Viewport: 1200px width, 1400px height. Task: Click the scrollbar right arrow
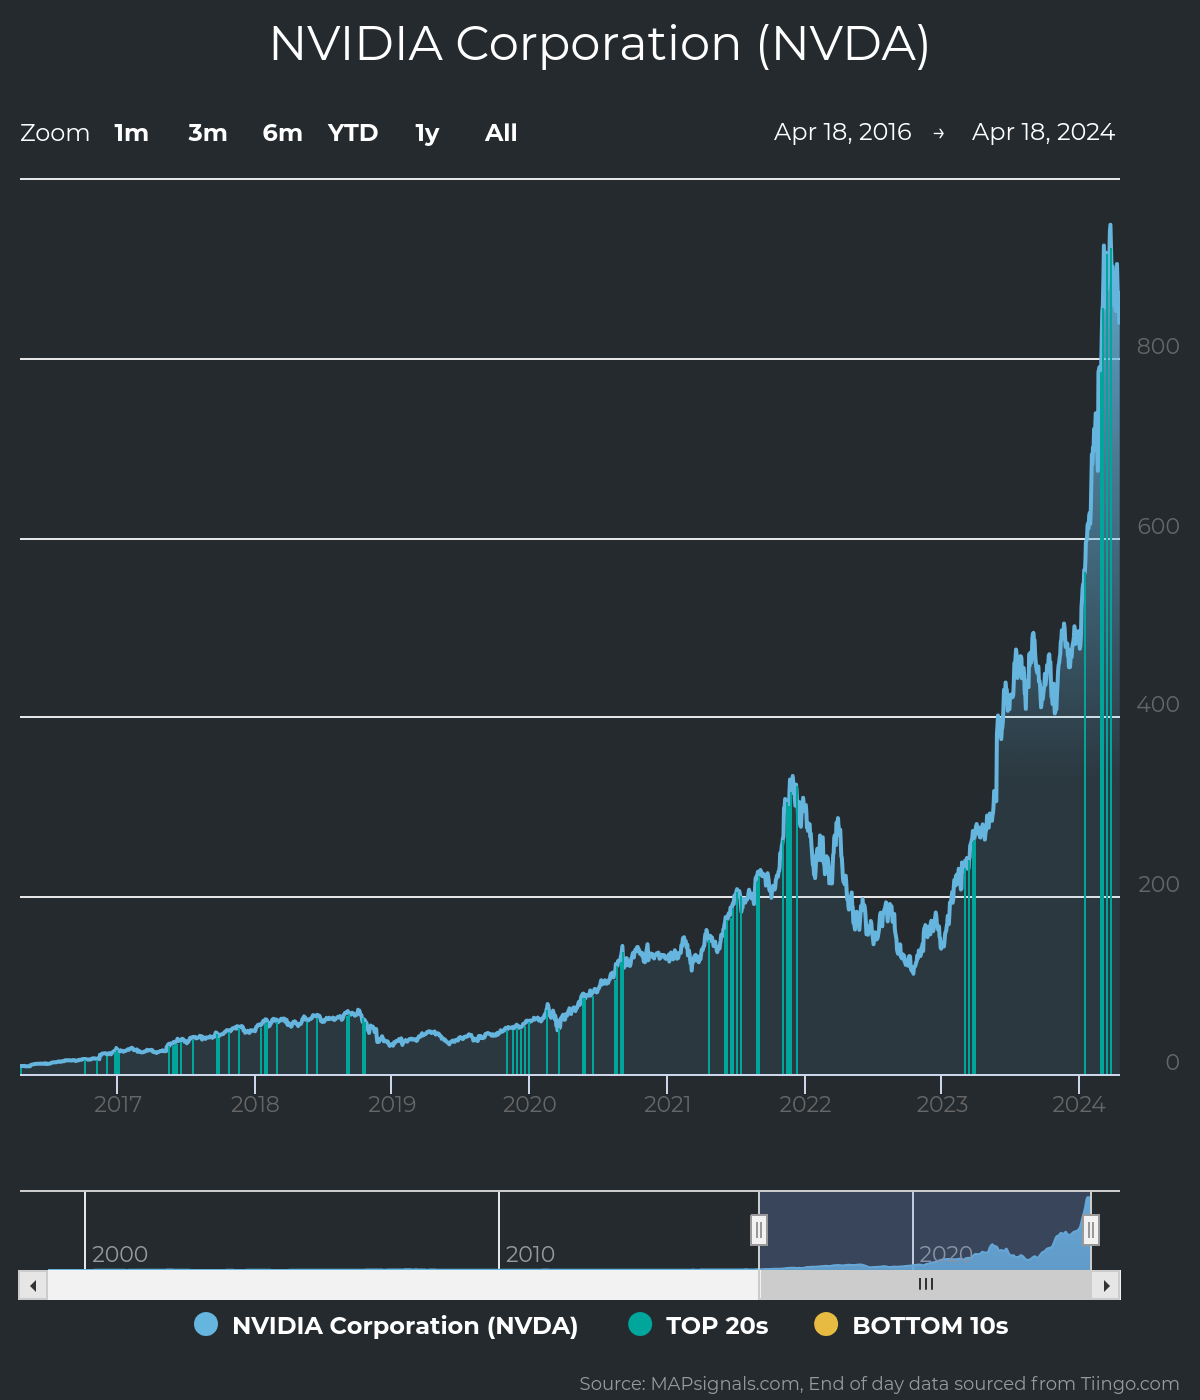[x=1106, y=1285]
